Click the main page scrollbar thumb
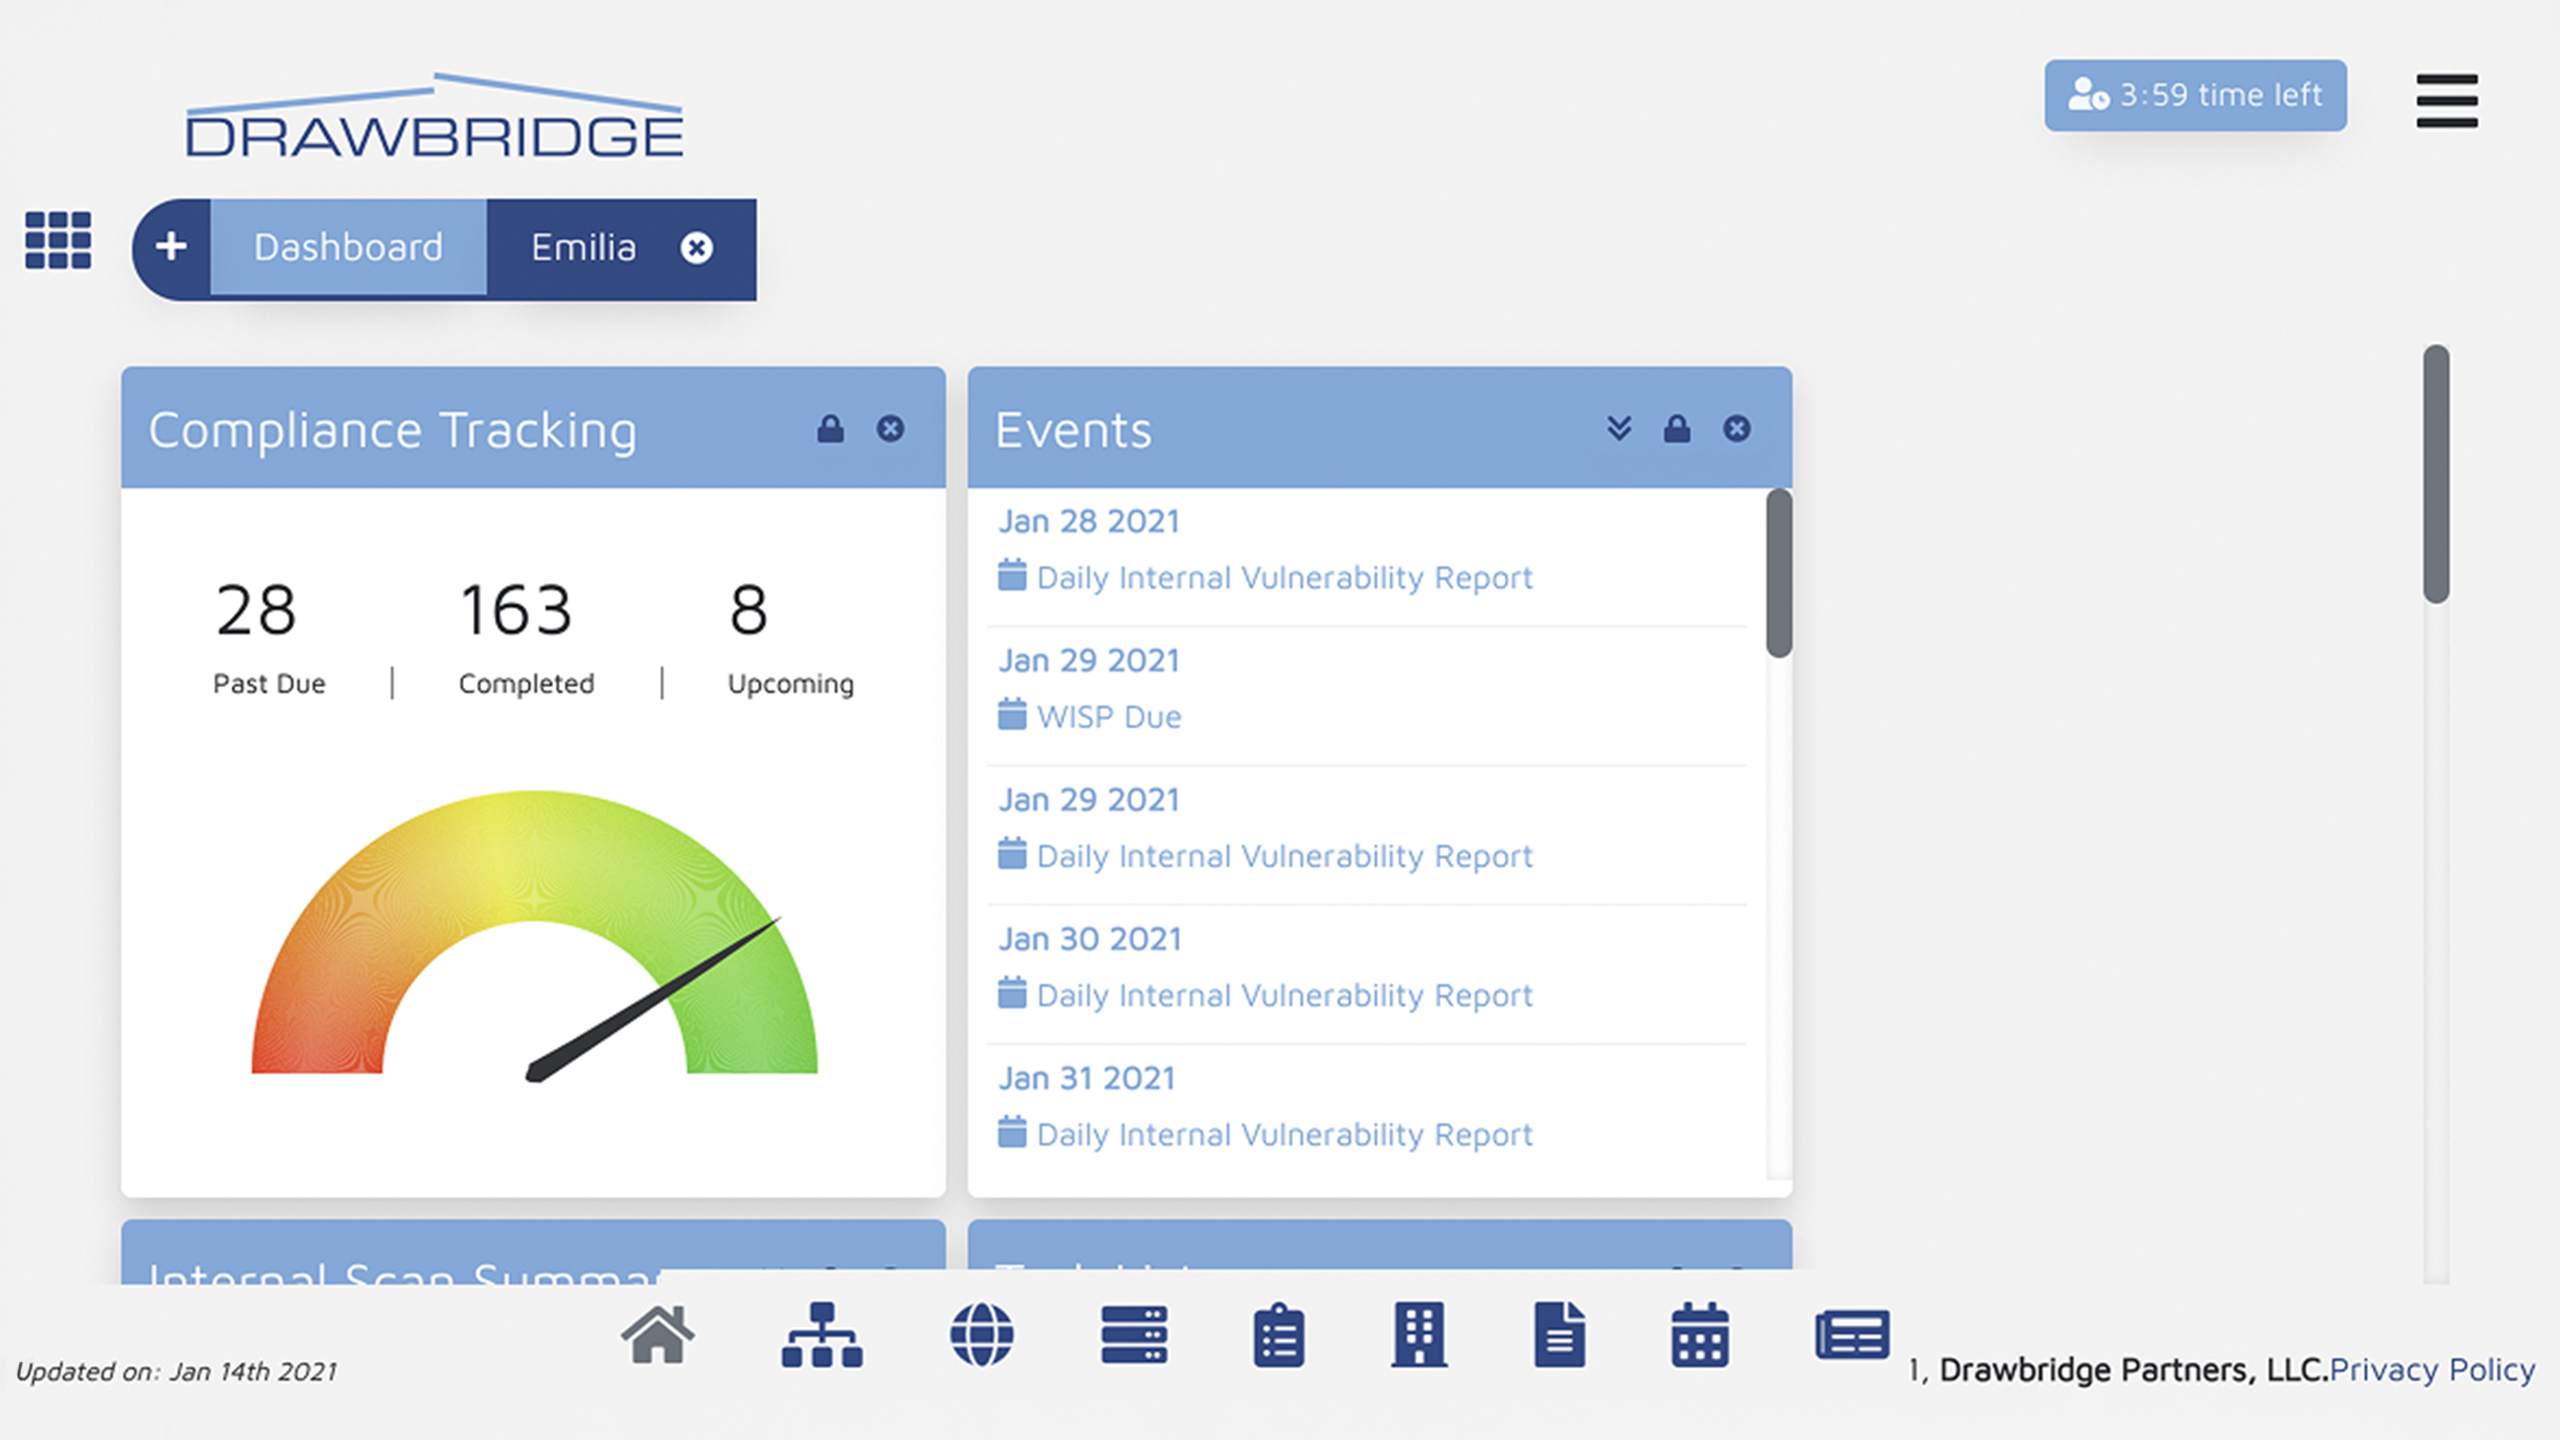 (2436, 474)
